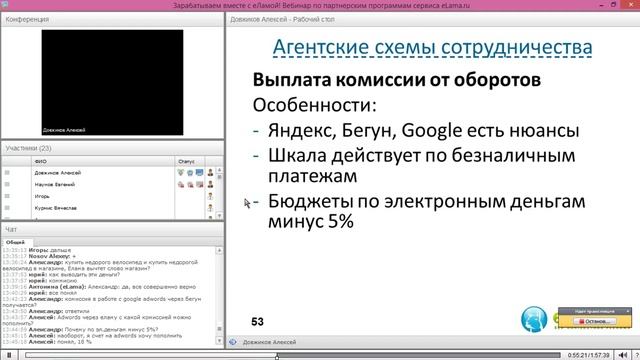The image size is (640, 360).
Task: Tick the checkbox beside Игорь
Action: pos(7,196)
